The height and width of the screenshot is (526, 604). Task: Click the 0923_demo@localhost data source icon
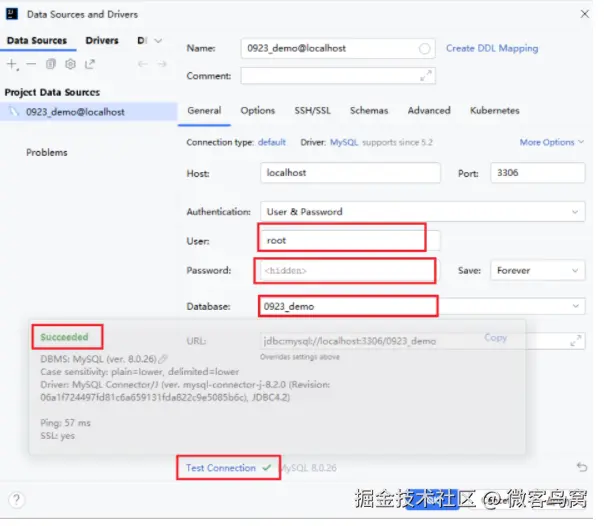(14, 112)
